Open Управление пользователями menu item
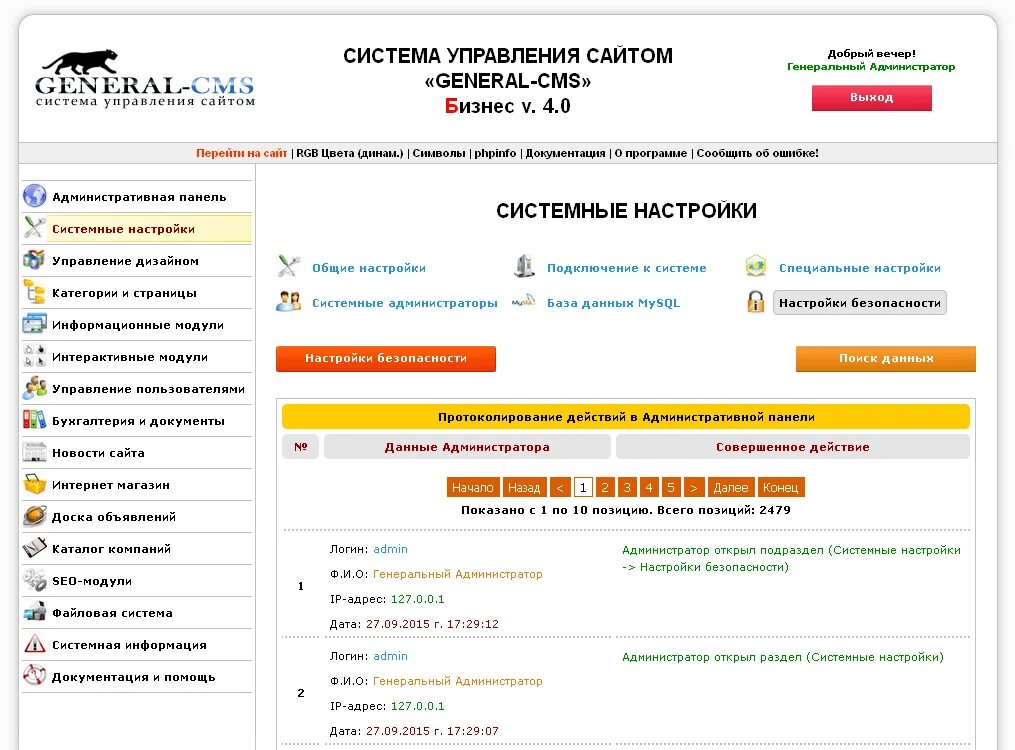The image size is (1015, 750). pyautogui.click(x=148, y=389)
